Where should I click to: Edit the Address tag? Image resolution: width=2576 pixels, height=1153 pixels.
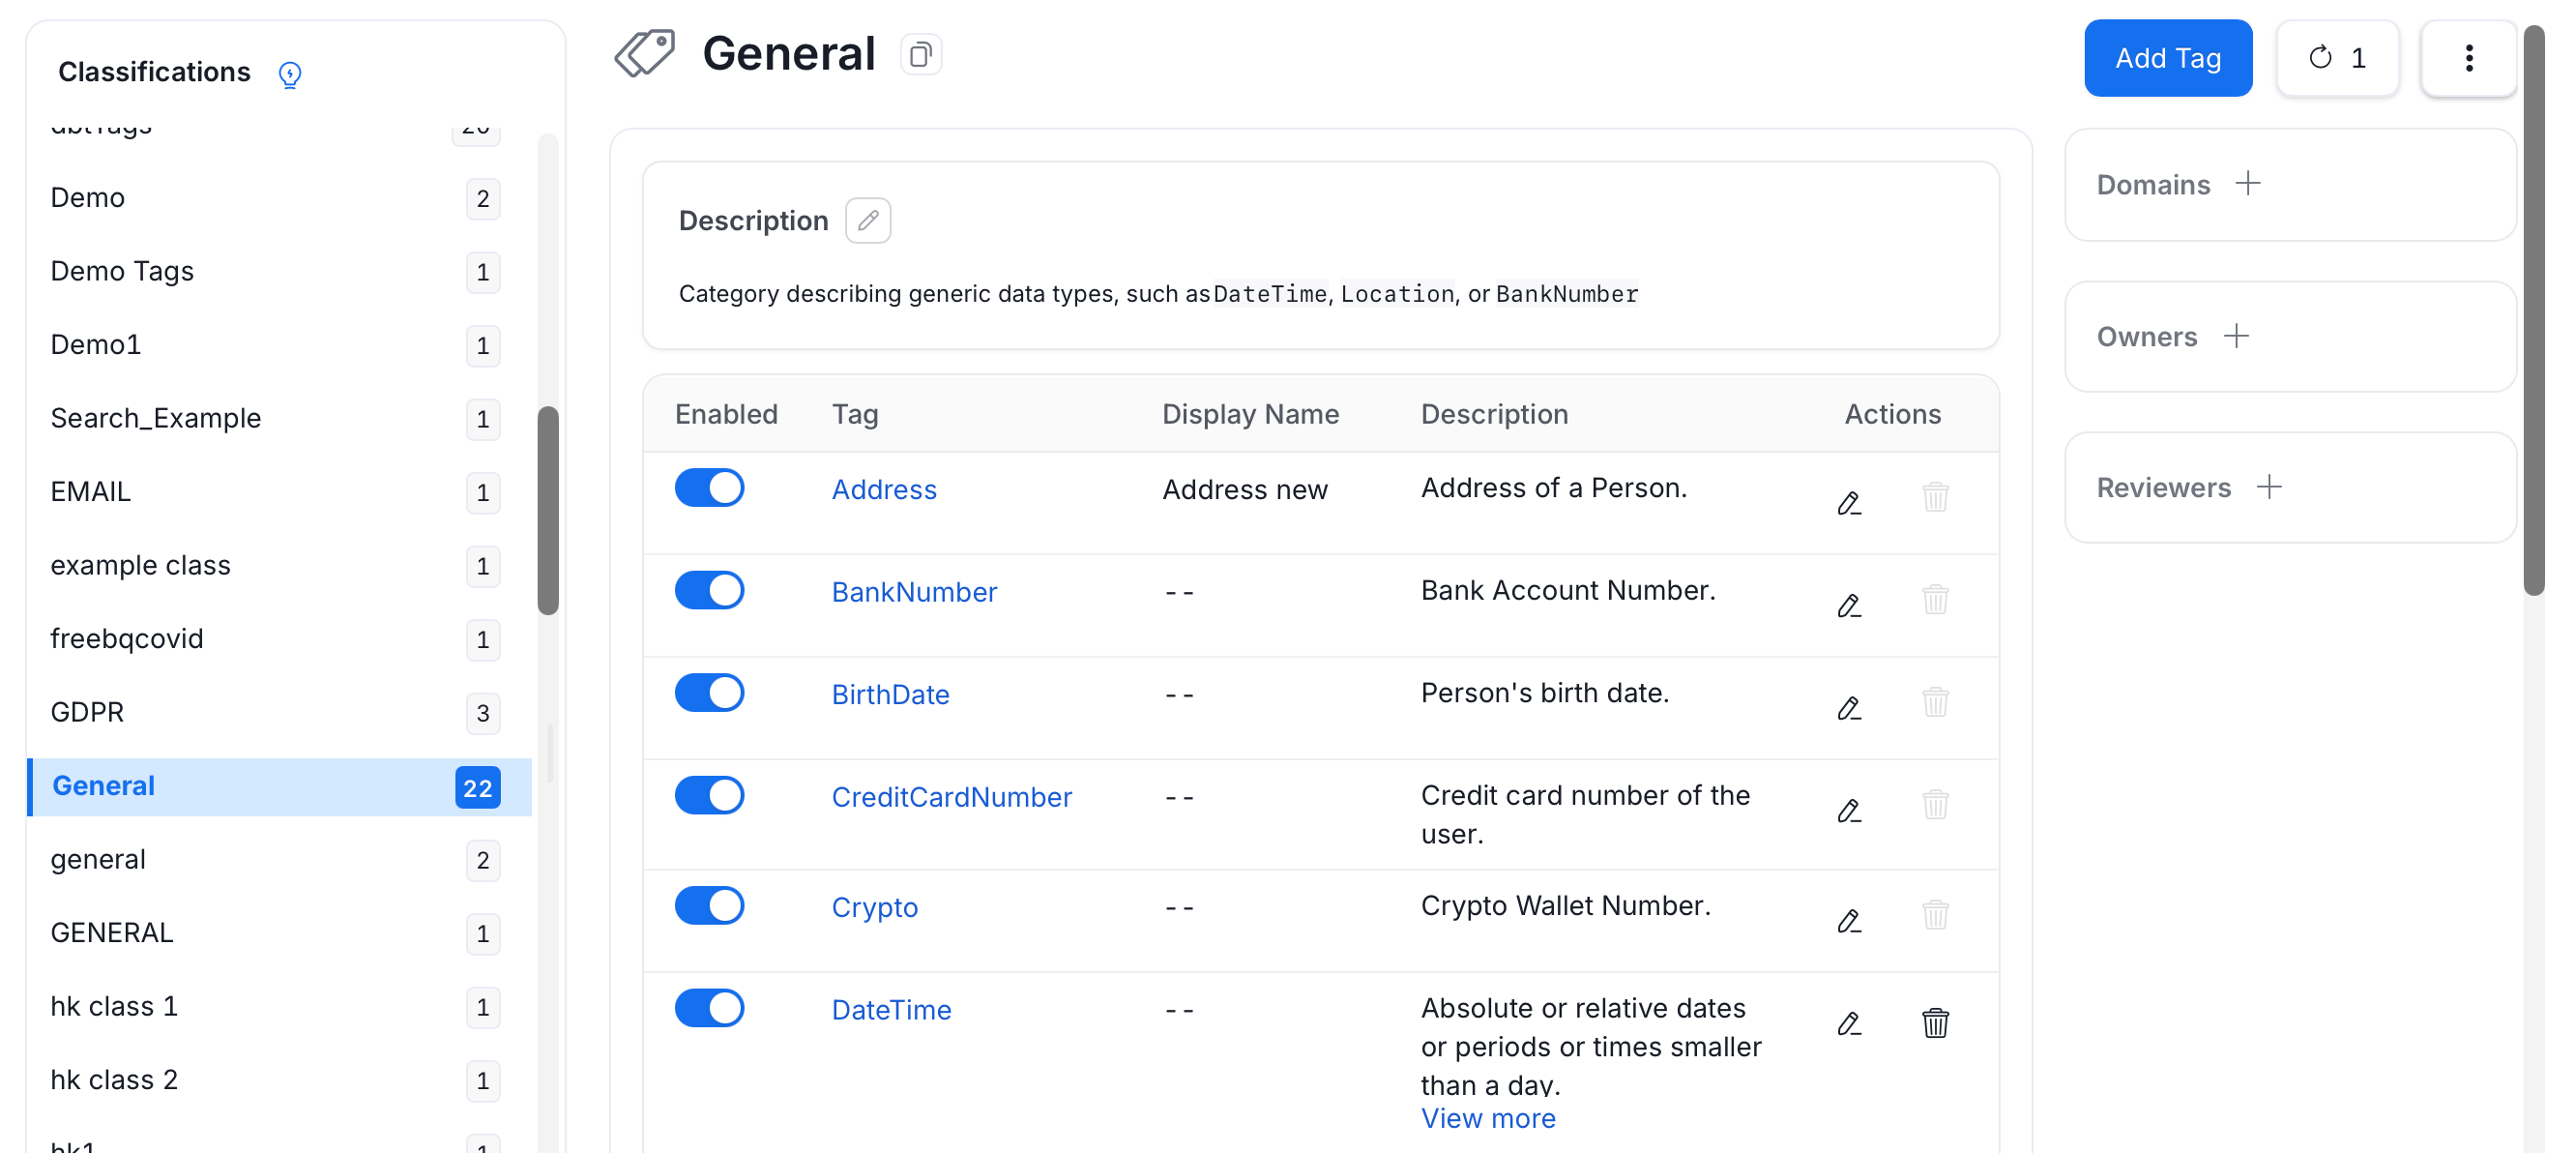point(1849,503)
